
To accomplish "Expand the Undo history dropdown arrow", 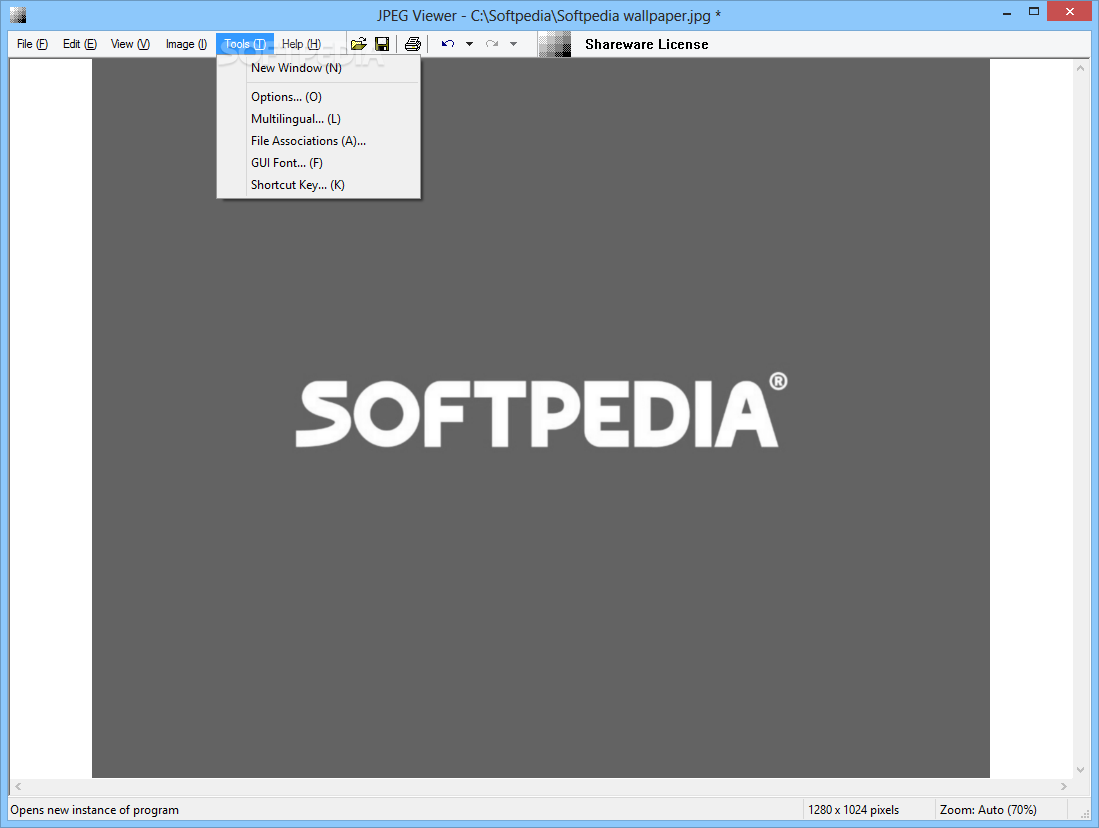I will (x=470, y=44).
